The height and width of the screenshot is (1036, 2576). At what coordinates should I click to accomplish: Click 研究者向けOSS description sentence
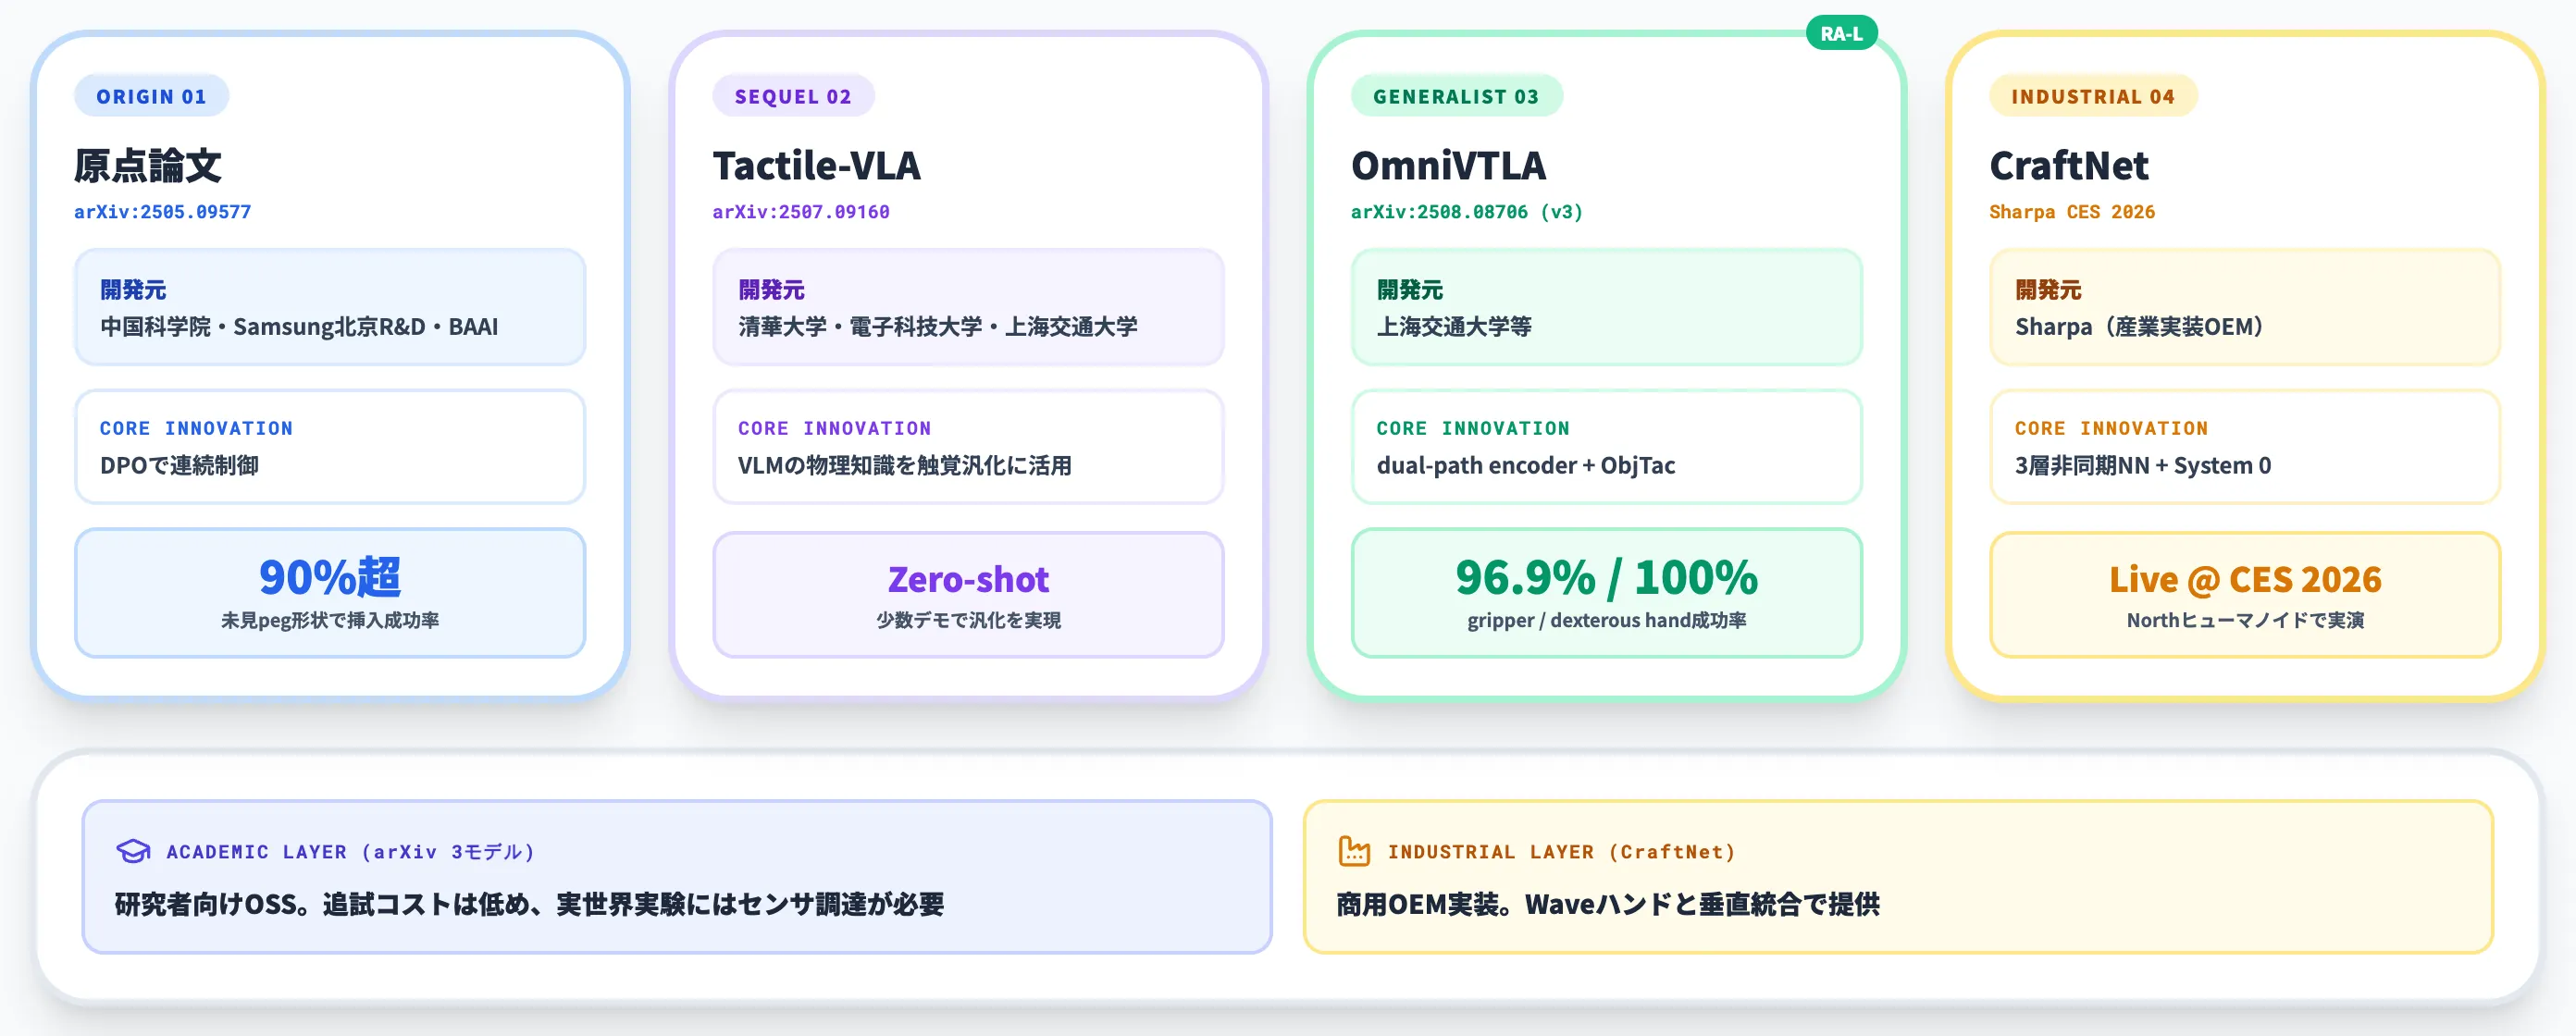[529, 904]
